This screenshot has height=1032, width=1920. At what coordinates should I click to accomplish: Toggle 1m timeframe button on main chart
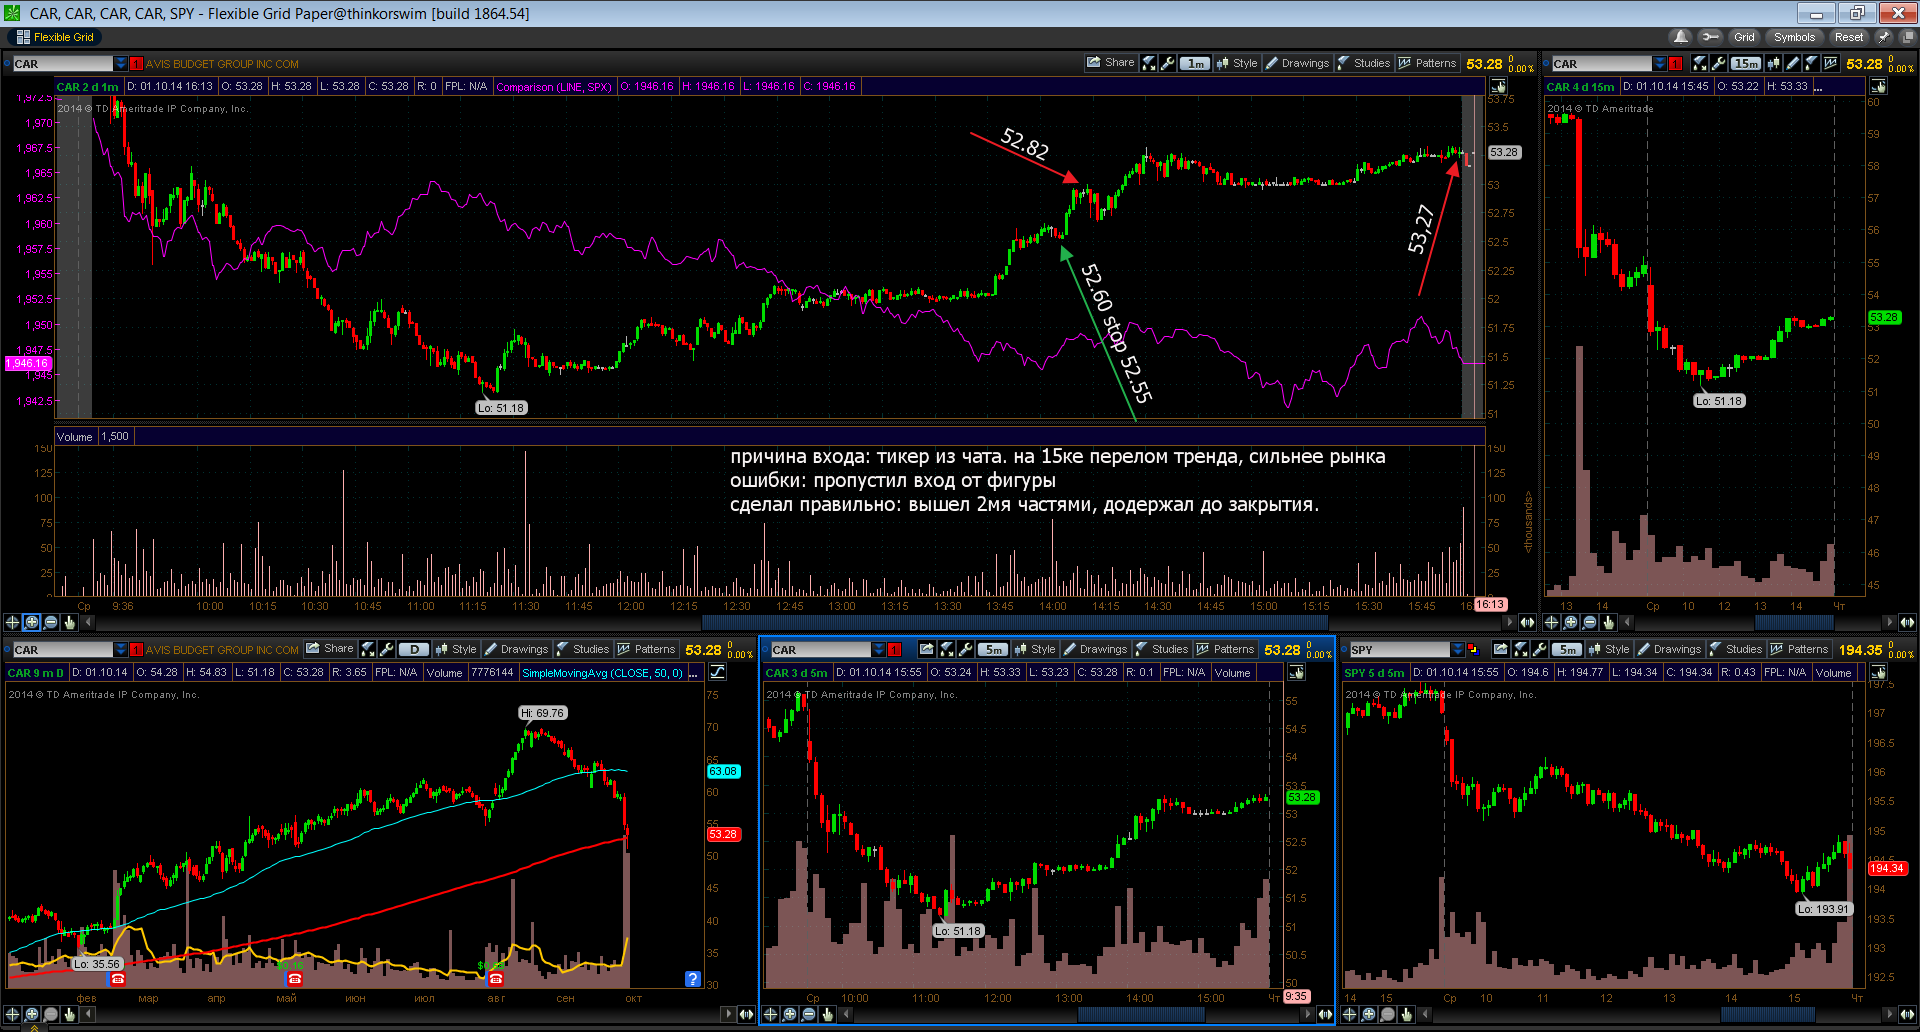coord(1196,63)
